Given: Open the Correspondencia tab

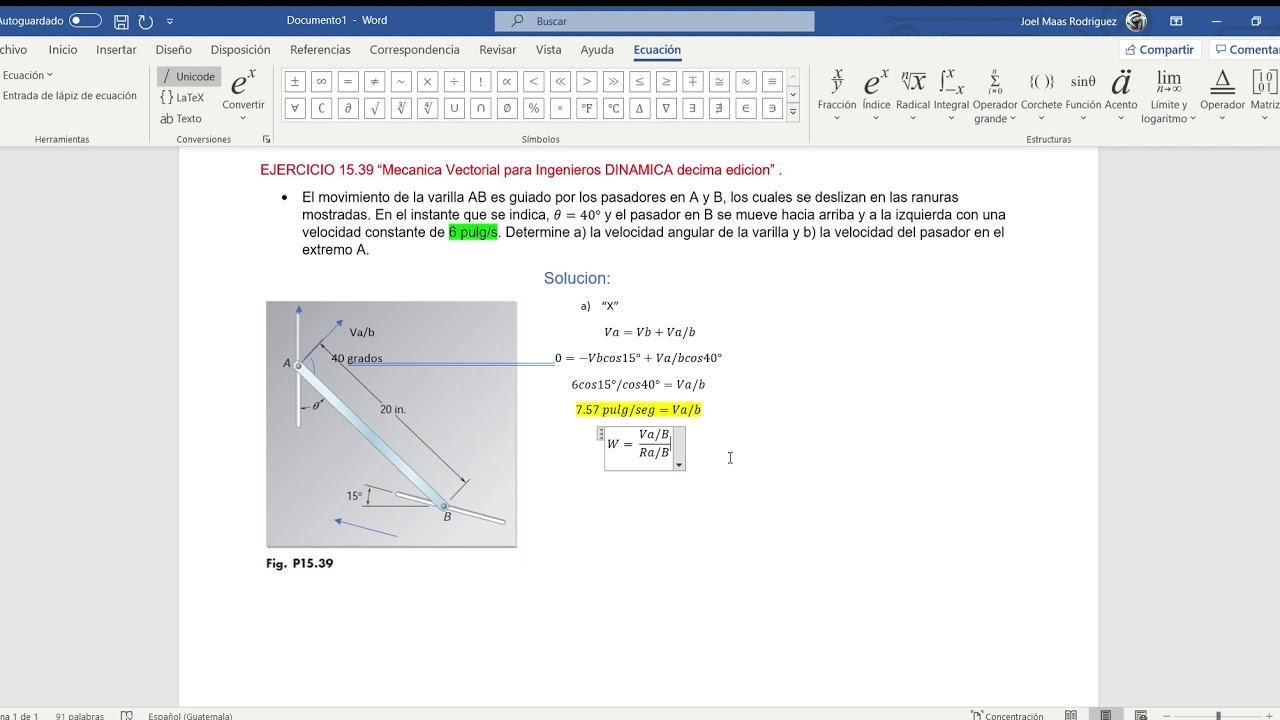Looking at the screenshot, I should point(415,50).
